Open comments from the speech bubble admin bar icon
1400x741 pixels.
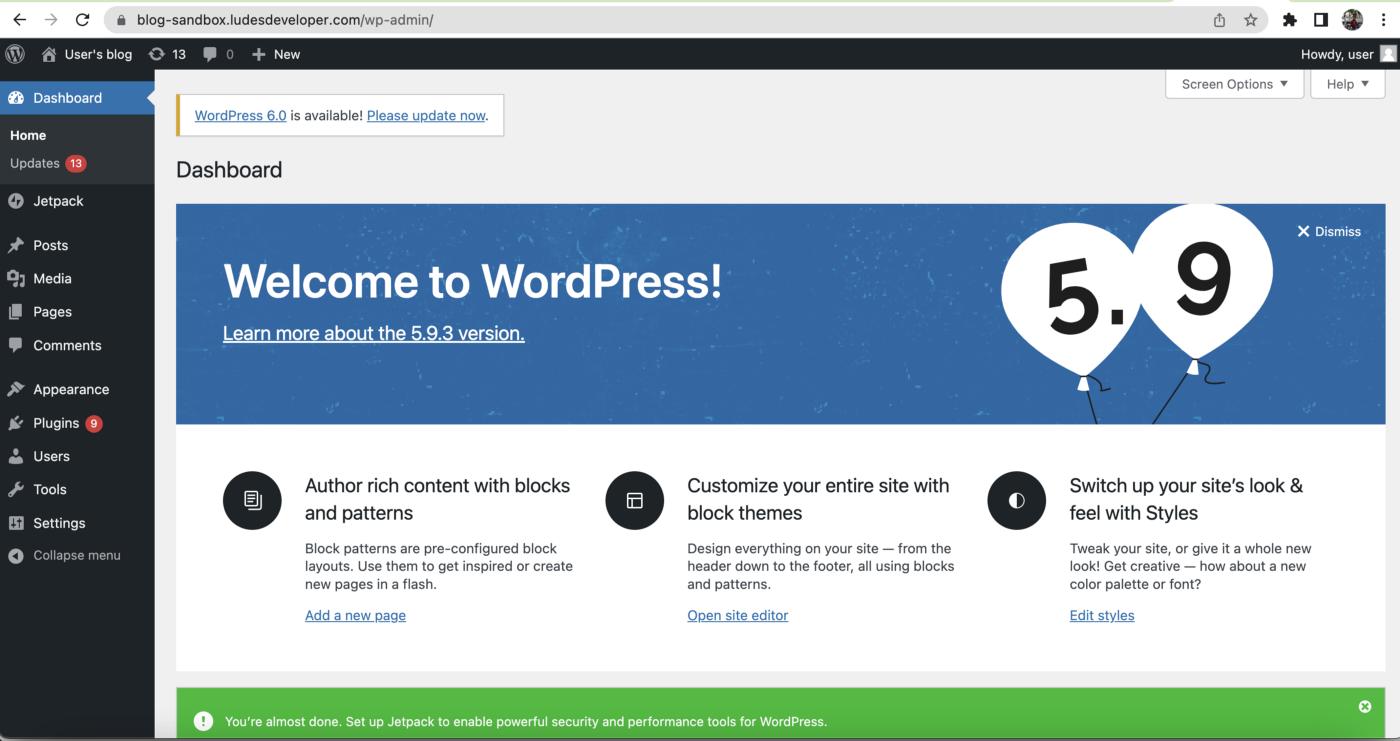[x=207, y=54]
